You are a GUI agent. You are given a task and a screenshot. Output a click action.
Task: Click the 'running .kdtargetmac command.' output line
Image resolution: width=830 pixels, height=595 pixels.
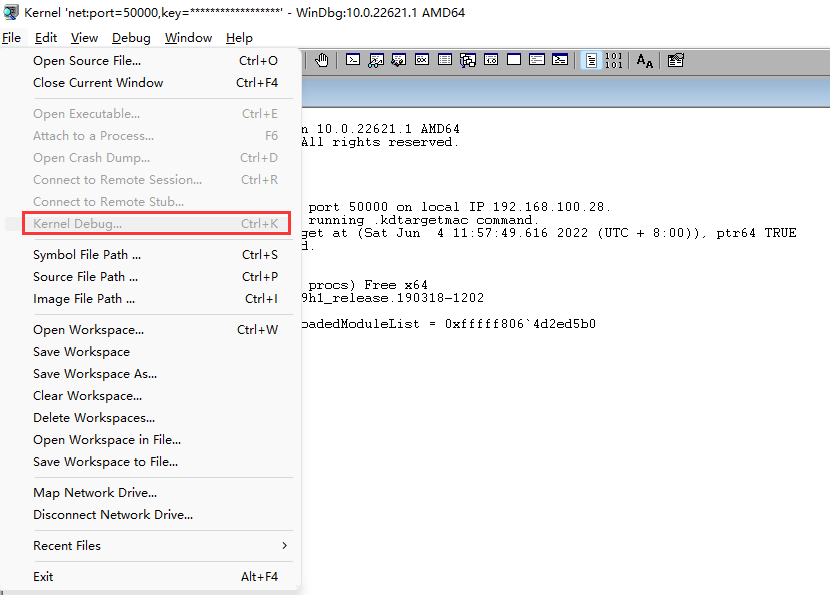(x=423, y=220)
